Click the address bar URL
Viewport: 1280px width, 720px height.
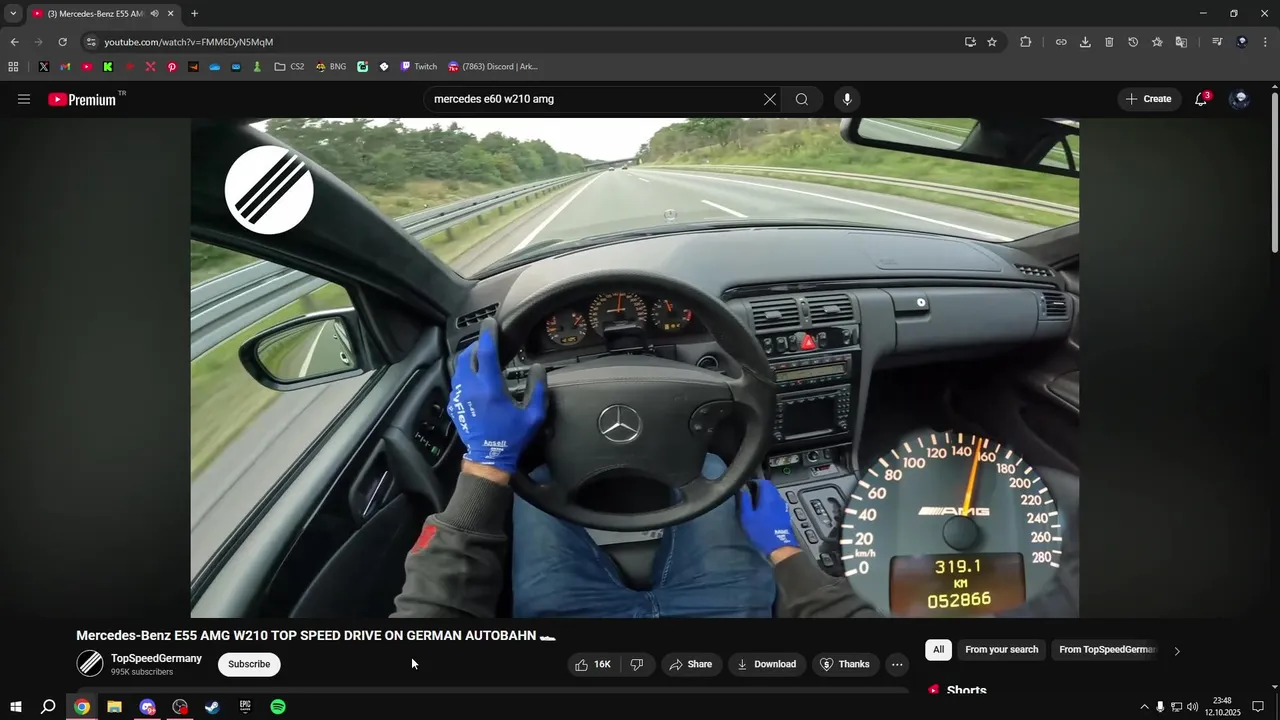(188, 42)
